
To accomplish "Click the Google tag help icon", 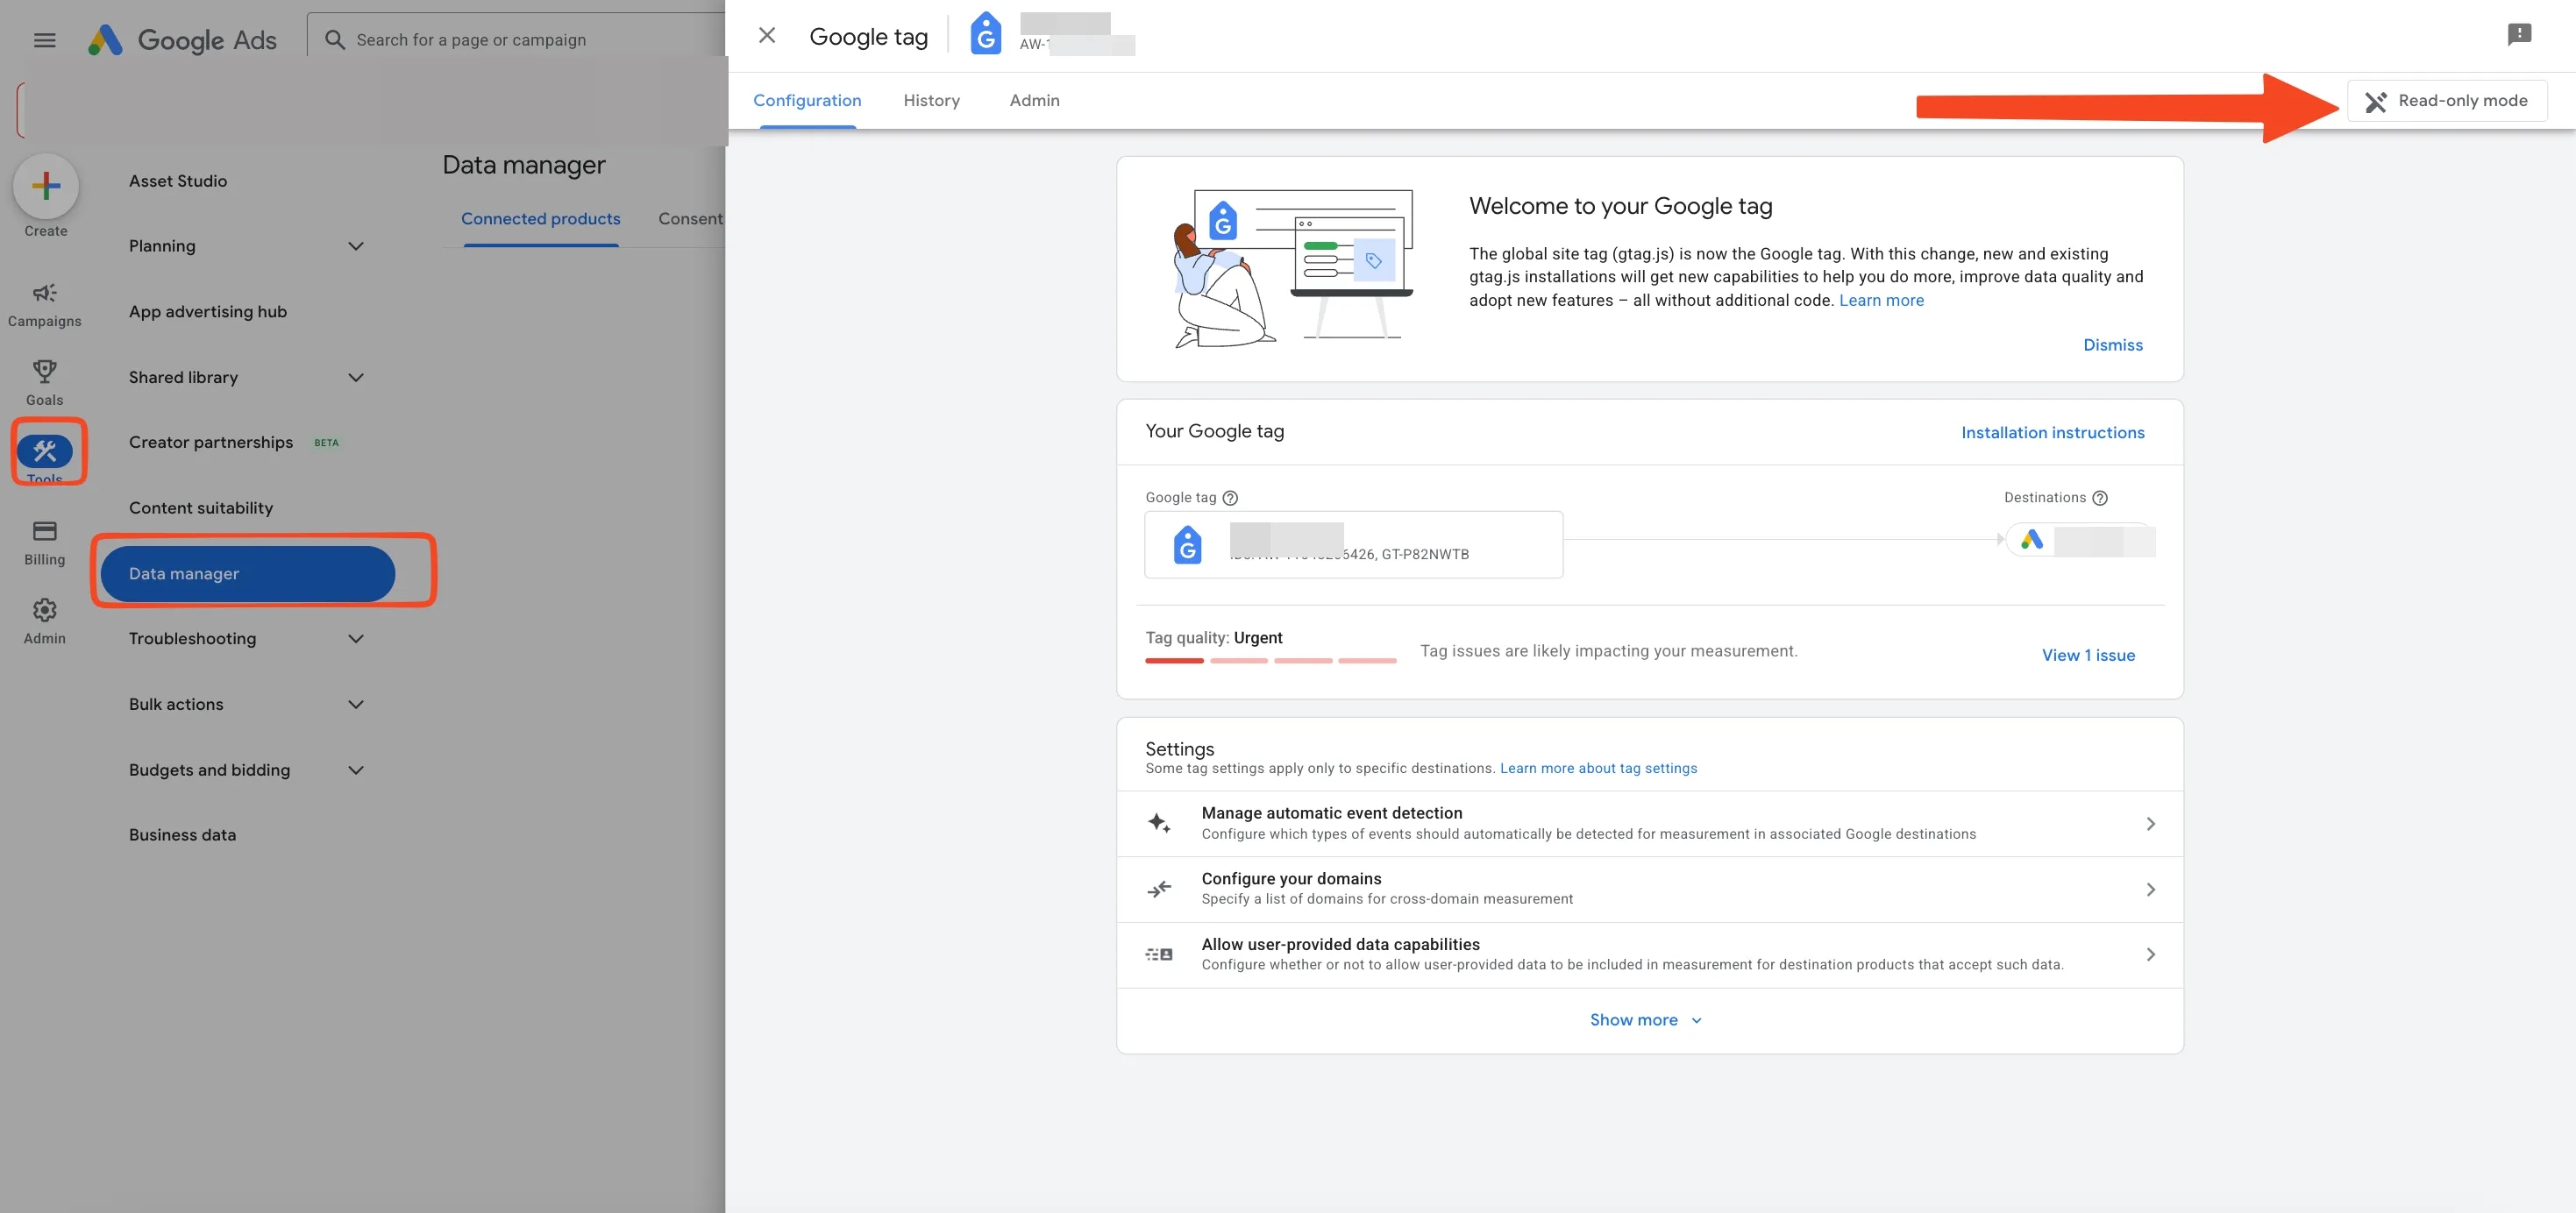I will 1231,498.
